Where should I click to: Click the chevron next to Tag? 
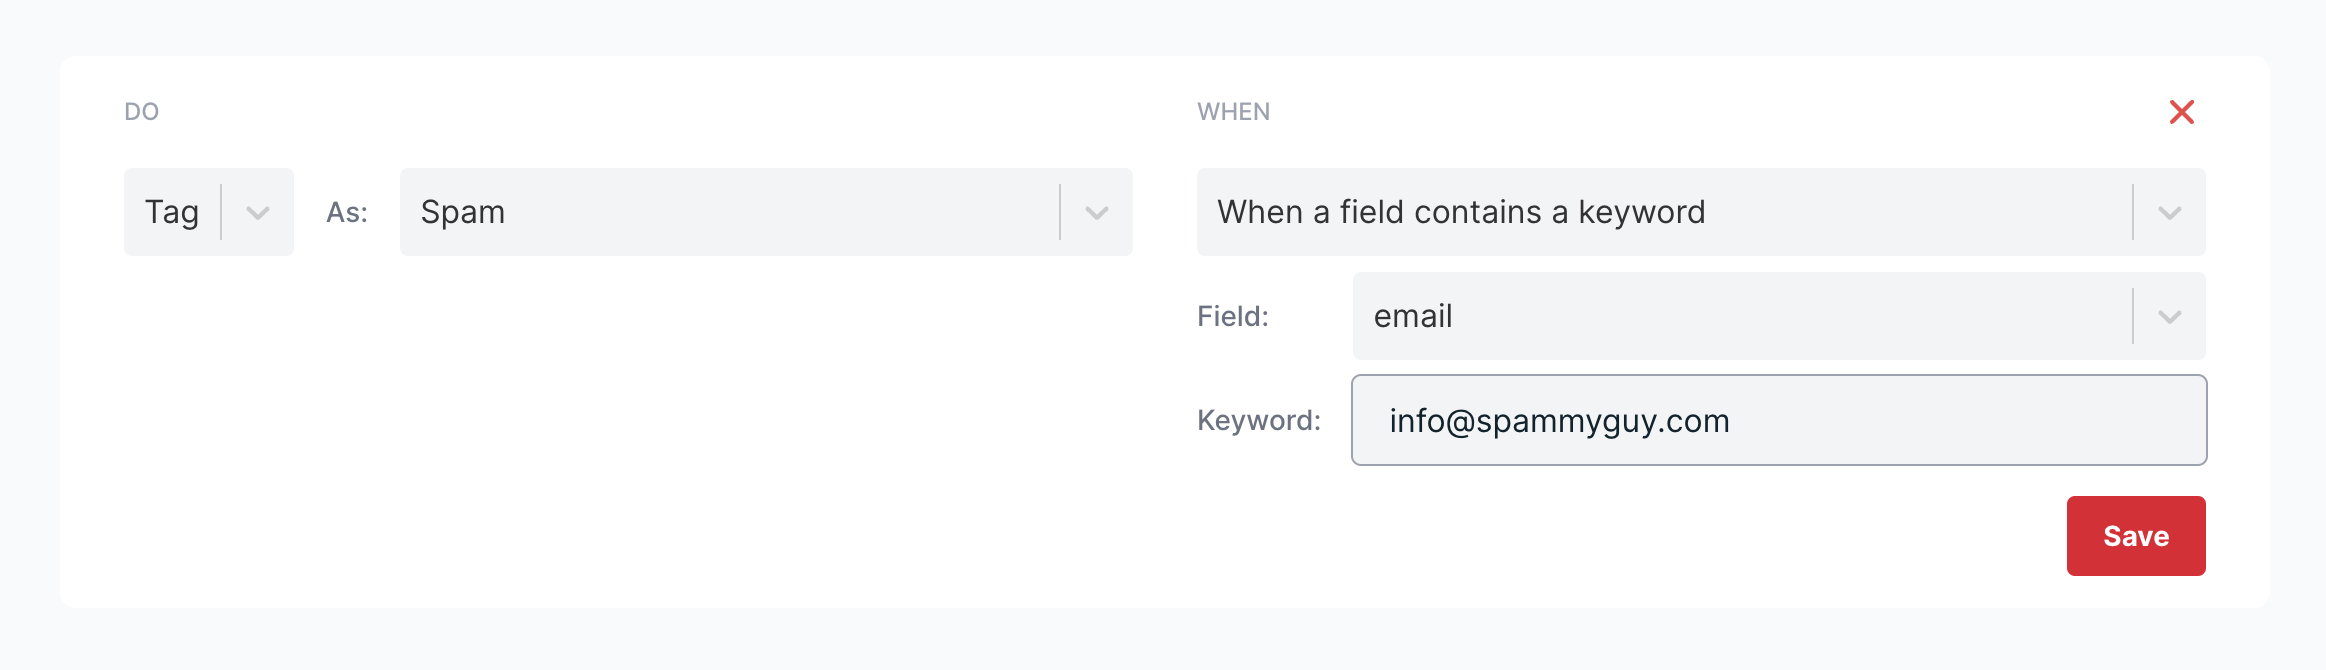pyautogui.click(x=258, y=213)
